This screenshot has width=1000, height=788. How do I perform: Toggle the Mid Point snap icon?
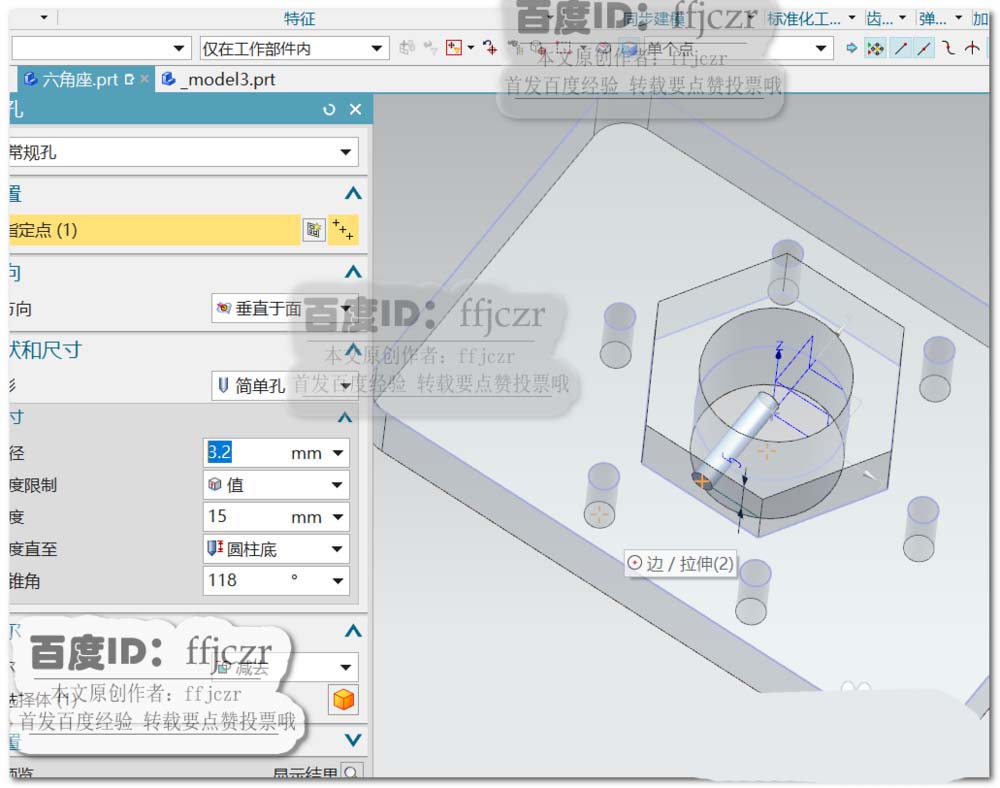pos(924,48)
